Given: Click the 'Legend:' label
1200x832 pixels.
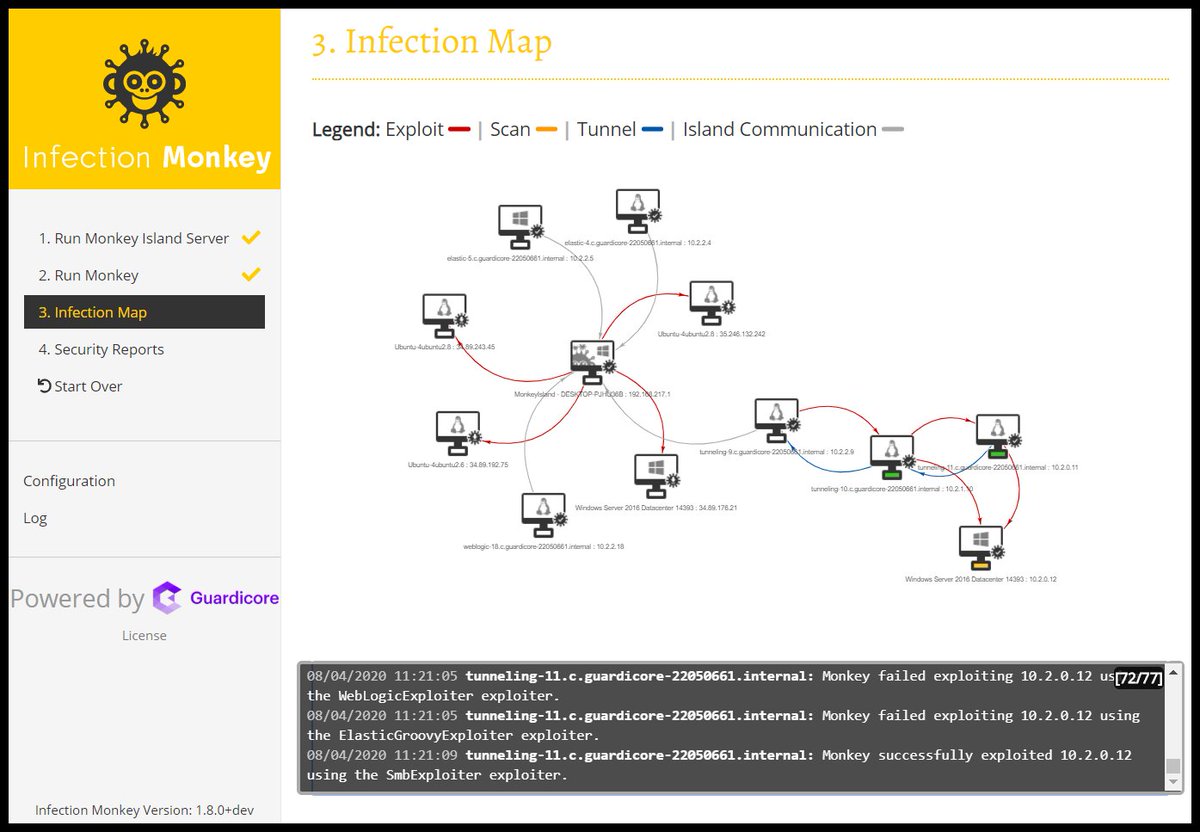Looking at the screenshot, I should (x=346, y=129).
